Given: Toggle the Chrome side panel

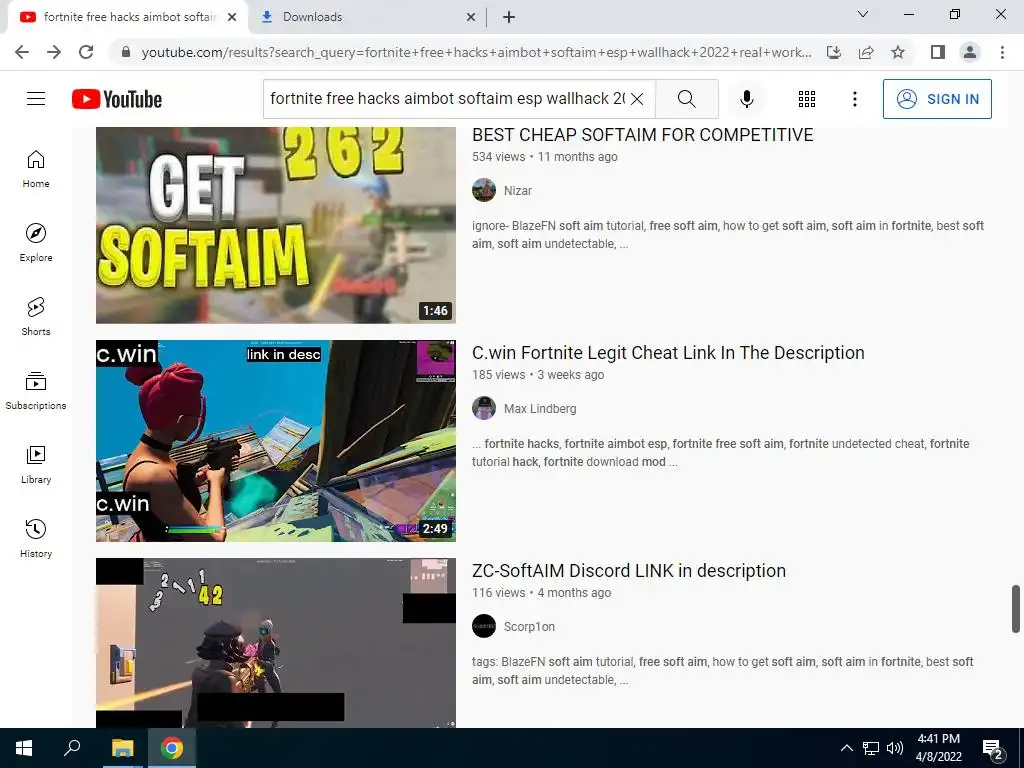Looking at the screenshot, I should click(938, 52).
